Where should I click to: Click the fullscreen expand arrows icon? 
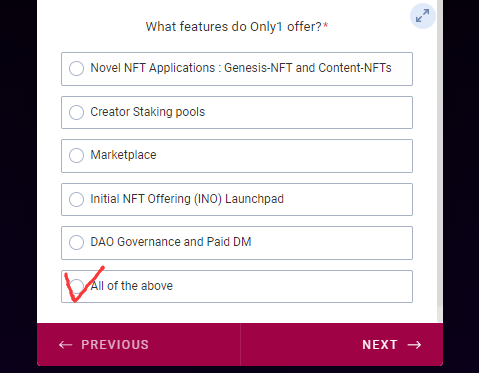click(x=422, y=16)
